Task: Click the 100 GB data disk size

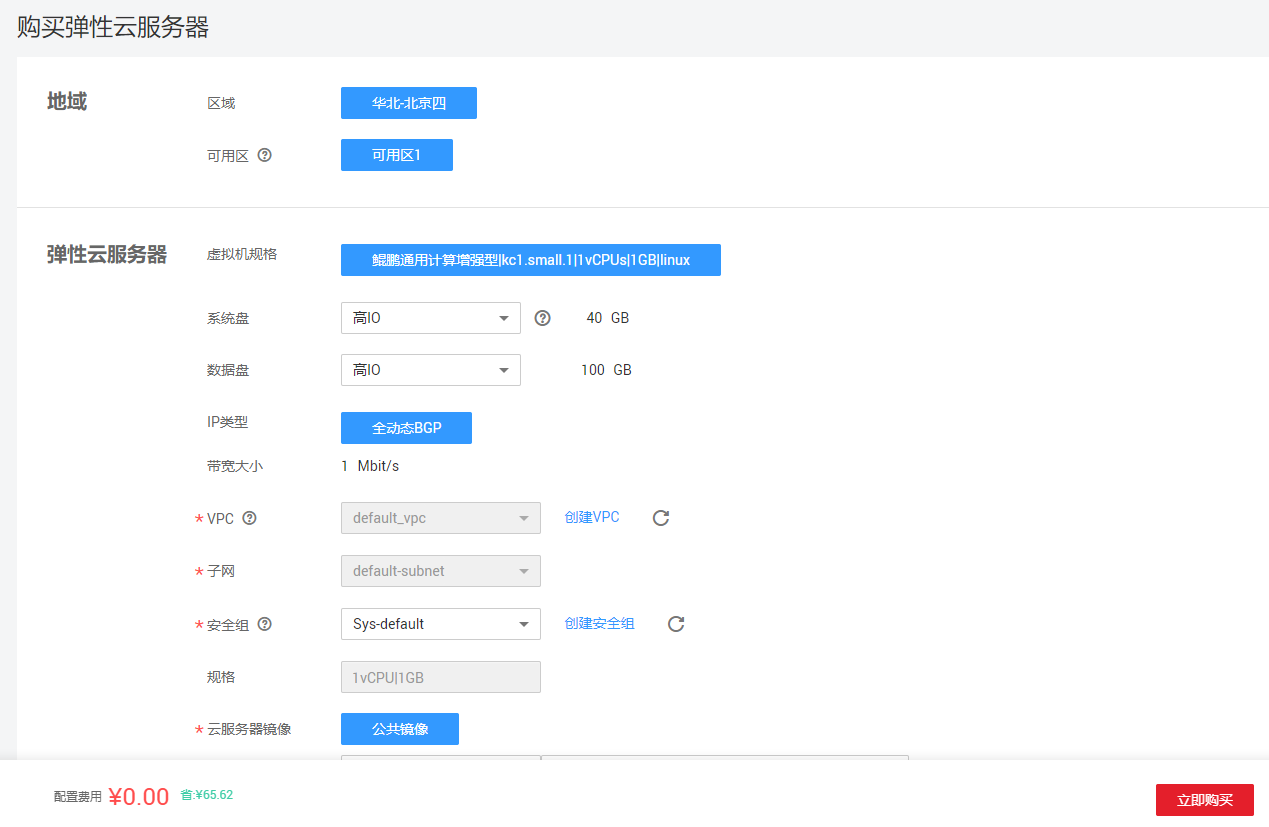Action: click(x=606, y=370)
